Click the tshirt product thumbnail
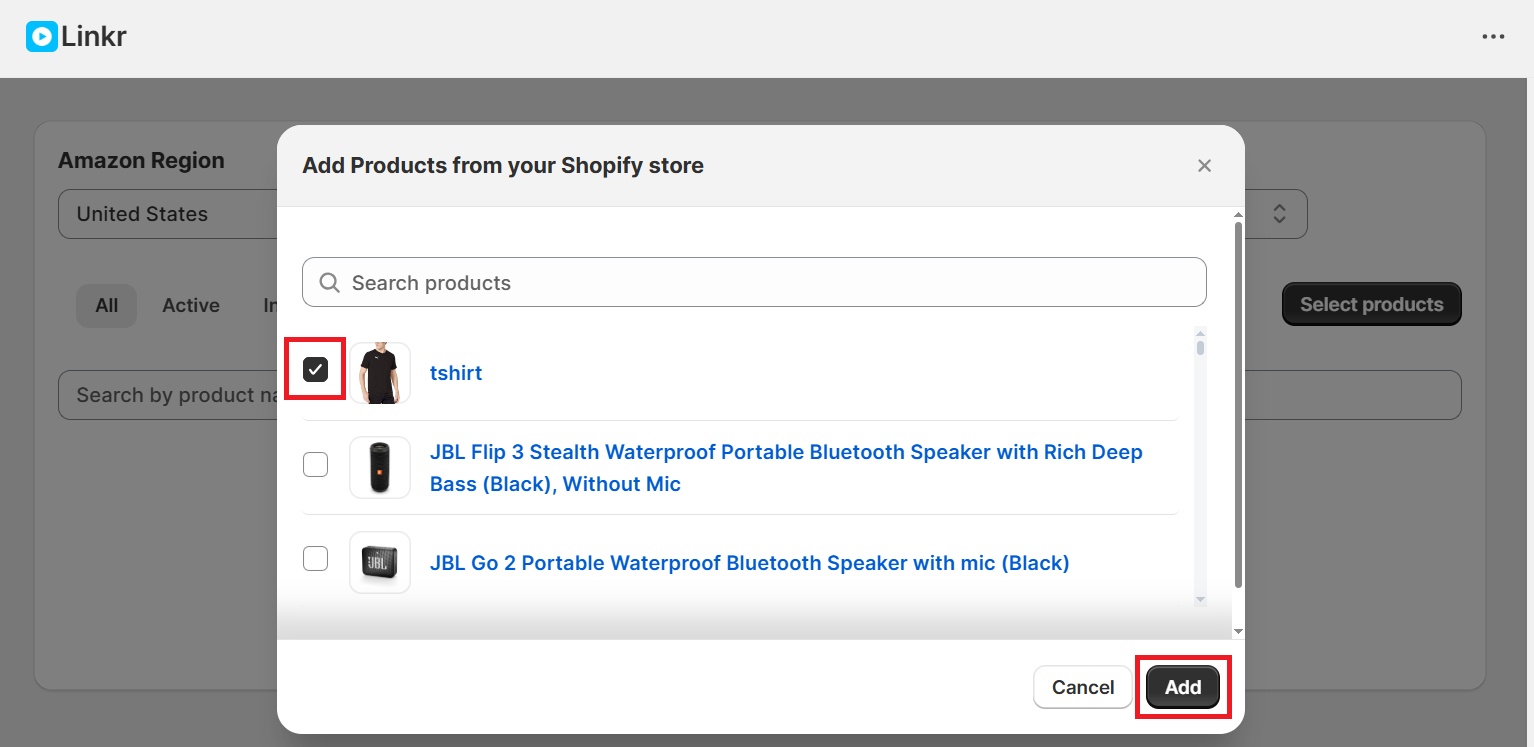Image resolution: width=1534 pixels, height=747 pixels. pos(380,373)
